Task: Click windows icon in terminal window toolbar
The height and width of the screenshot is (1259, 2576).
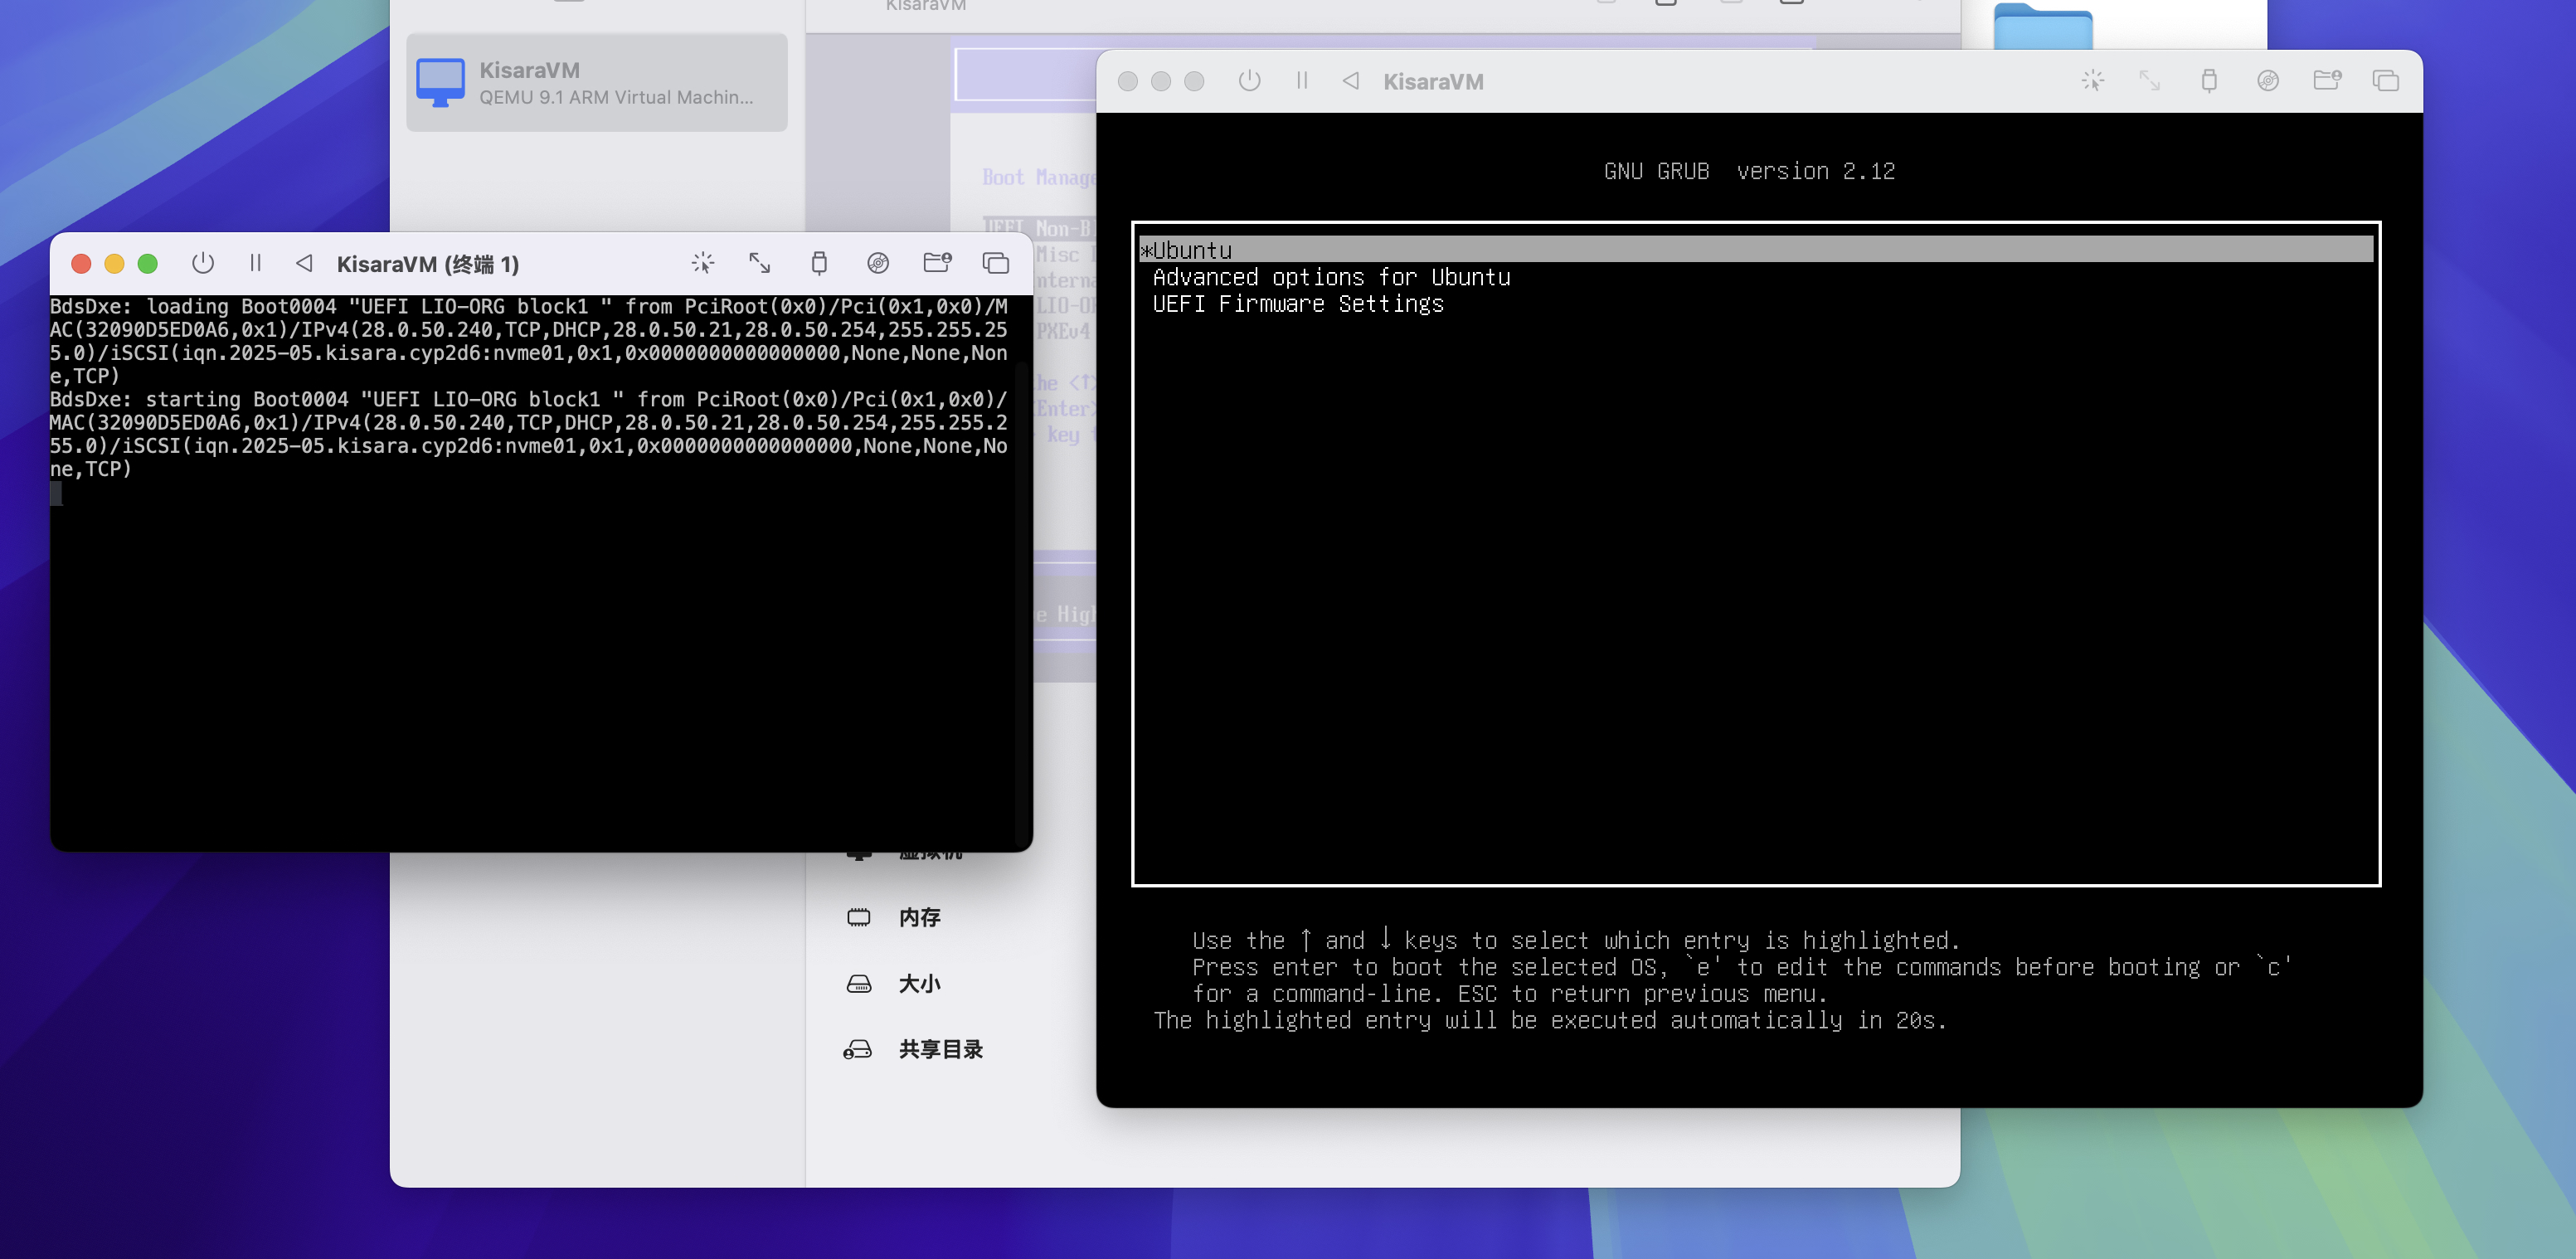Action: [995, 263]
